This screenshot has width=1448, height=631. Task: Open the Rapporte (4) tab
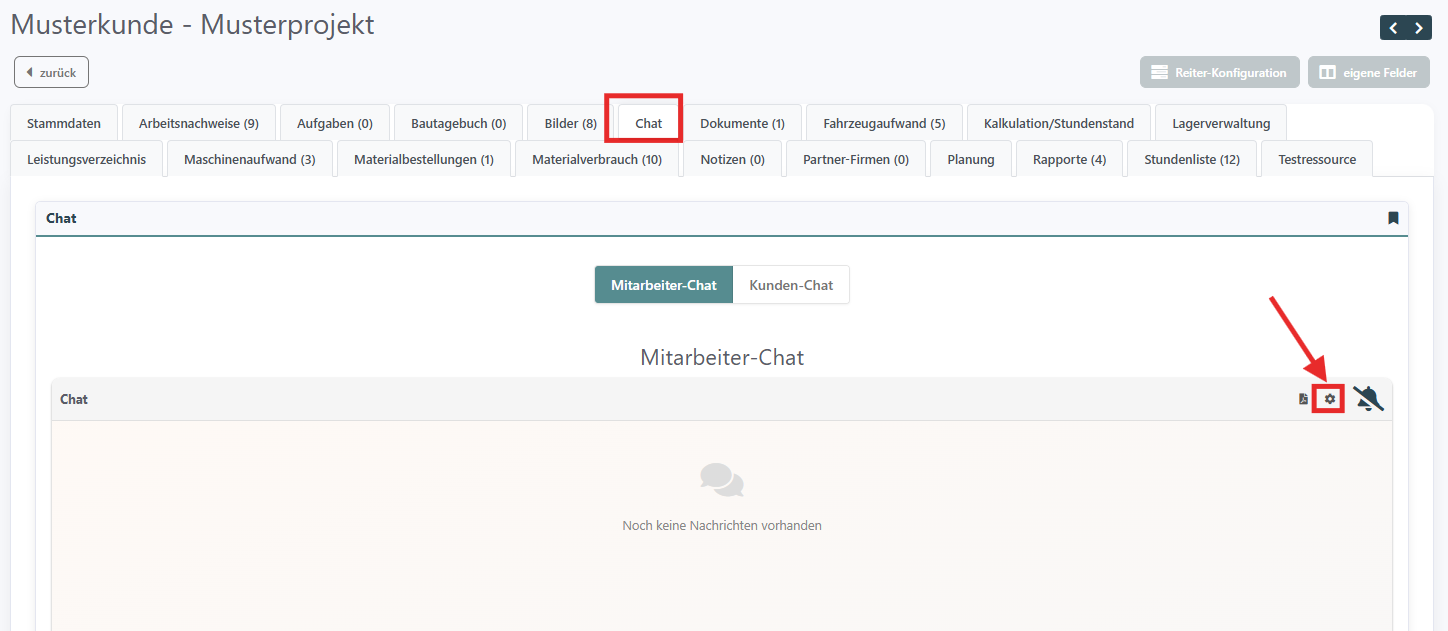tap(1070, 159)
